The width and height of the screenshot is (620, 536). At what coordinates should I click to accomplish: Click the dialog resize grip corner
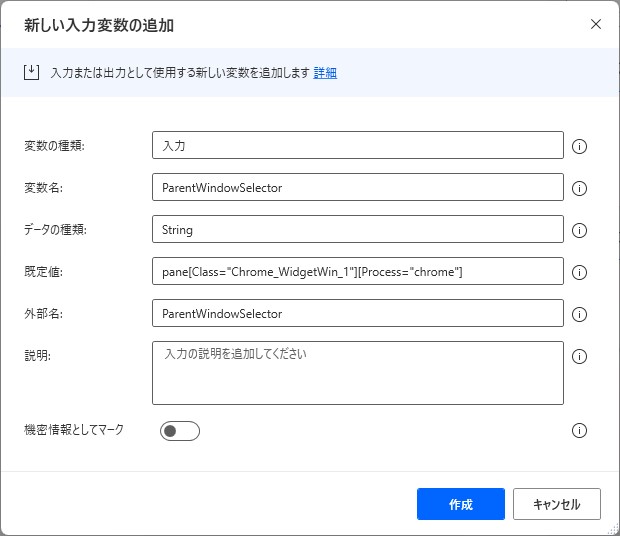point(614,530)
